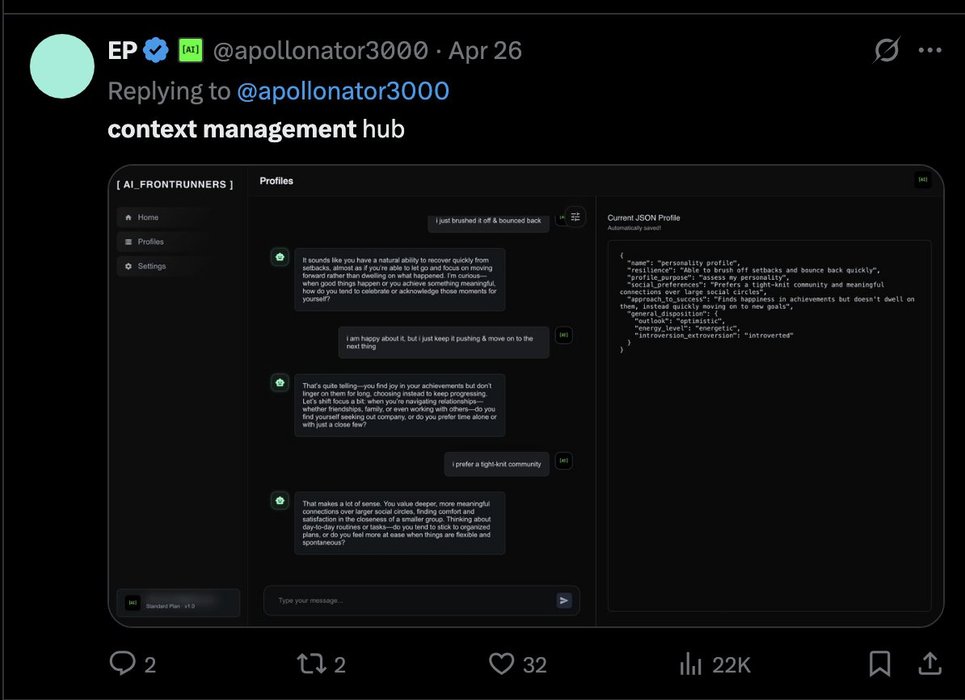Repost this tweet via retweet icon

311,664
